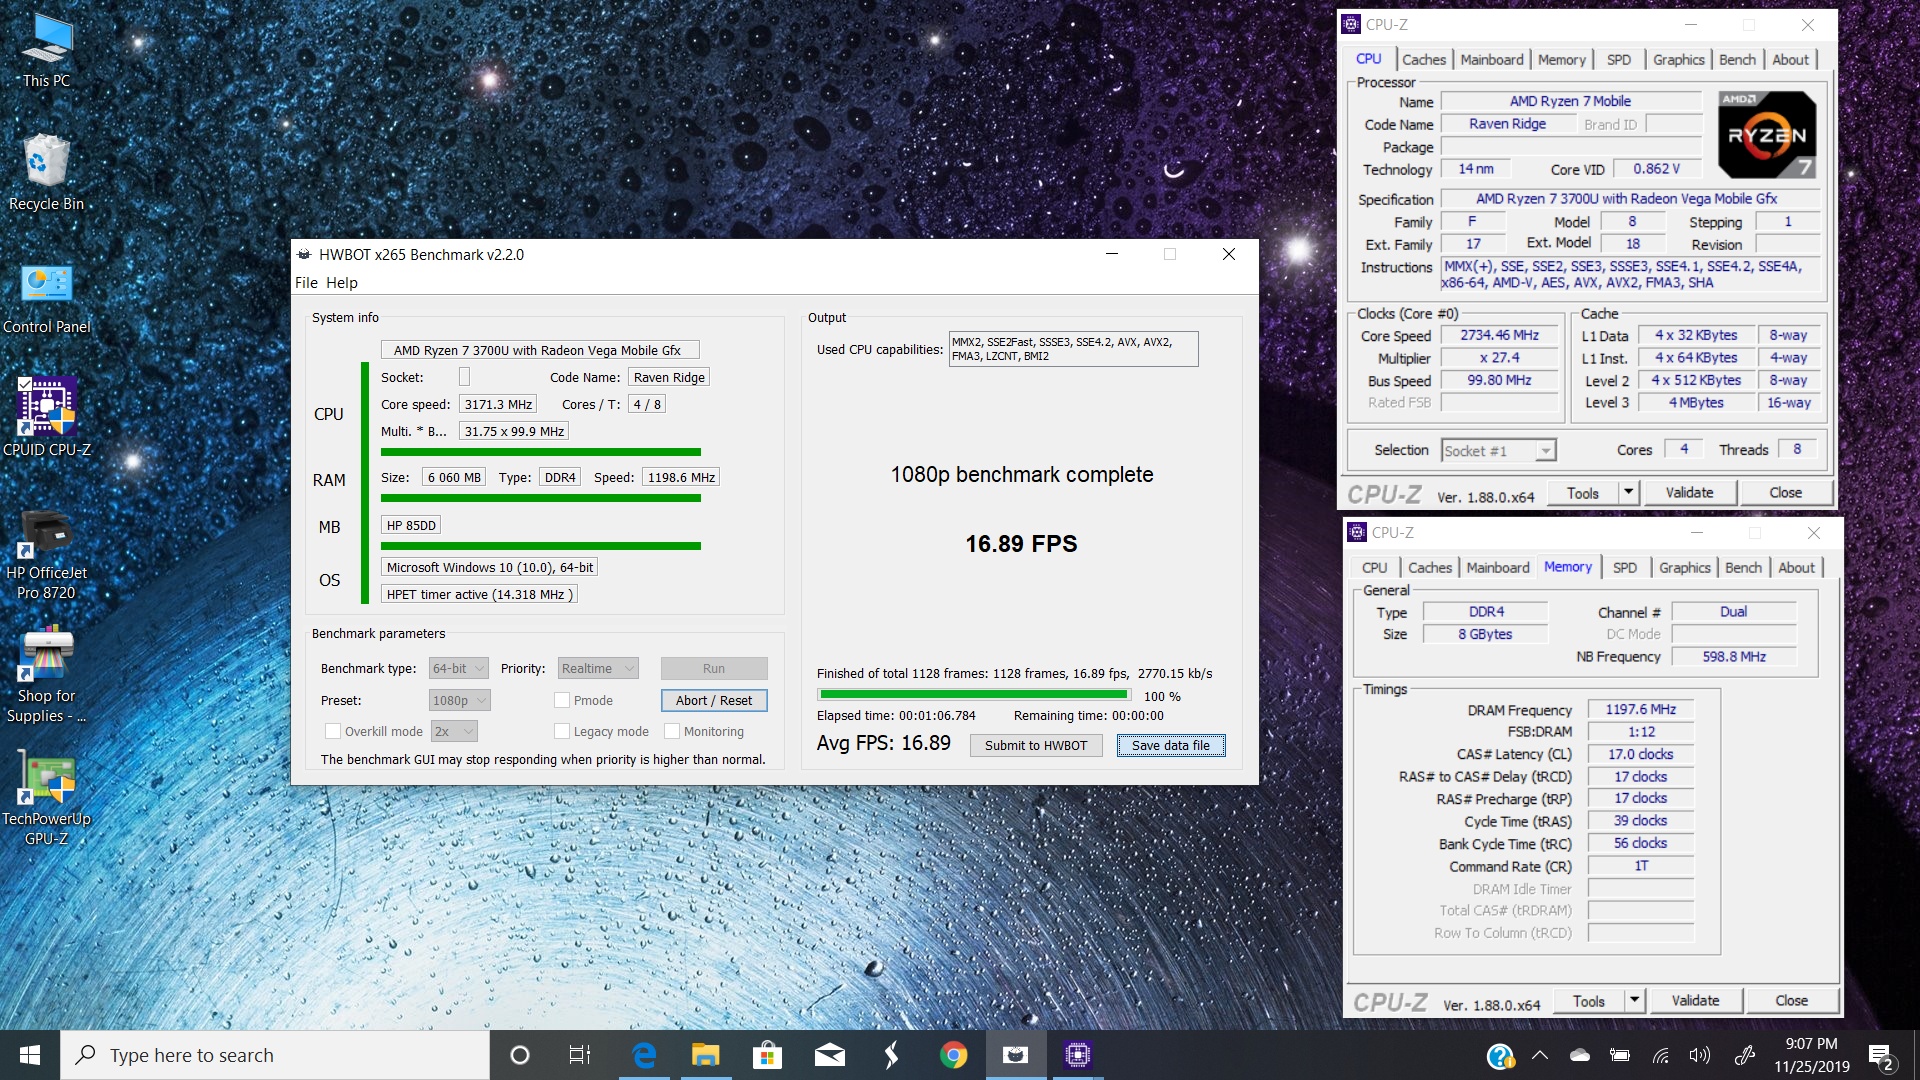Enable the Monitoring checkbox

coord(672,731)
